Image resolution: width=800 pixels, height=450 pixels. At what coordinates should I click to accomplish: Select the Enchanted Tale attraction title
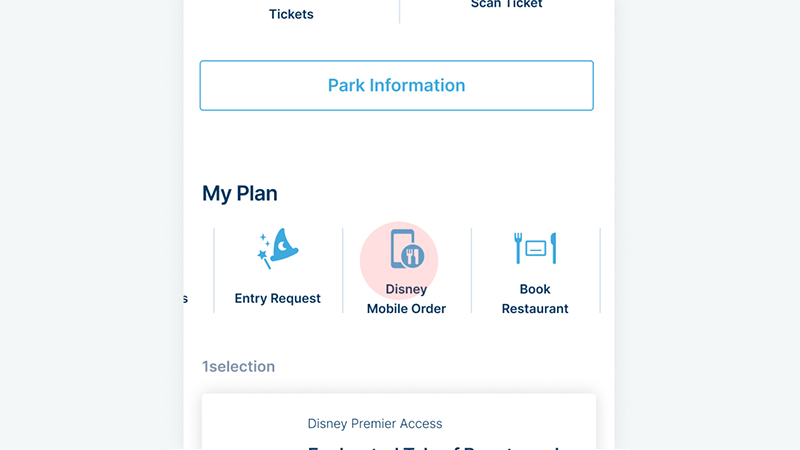432,446
